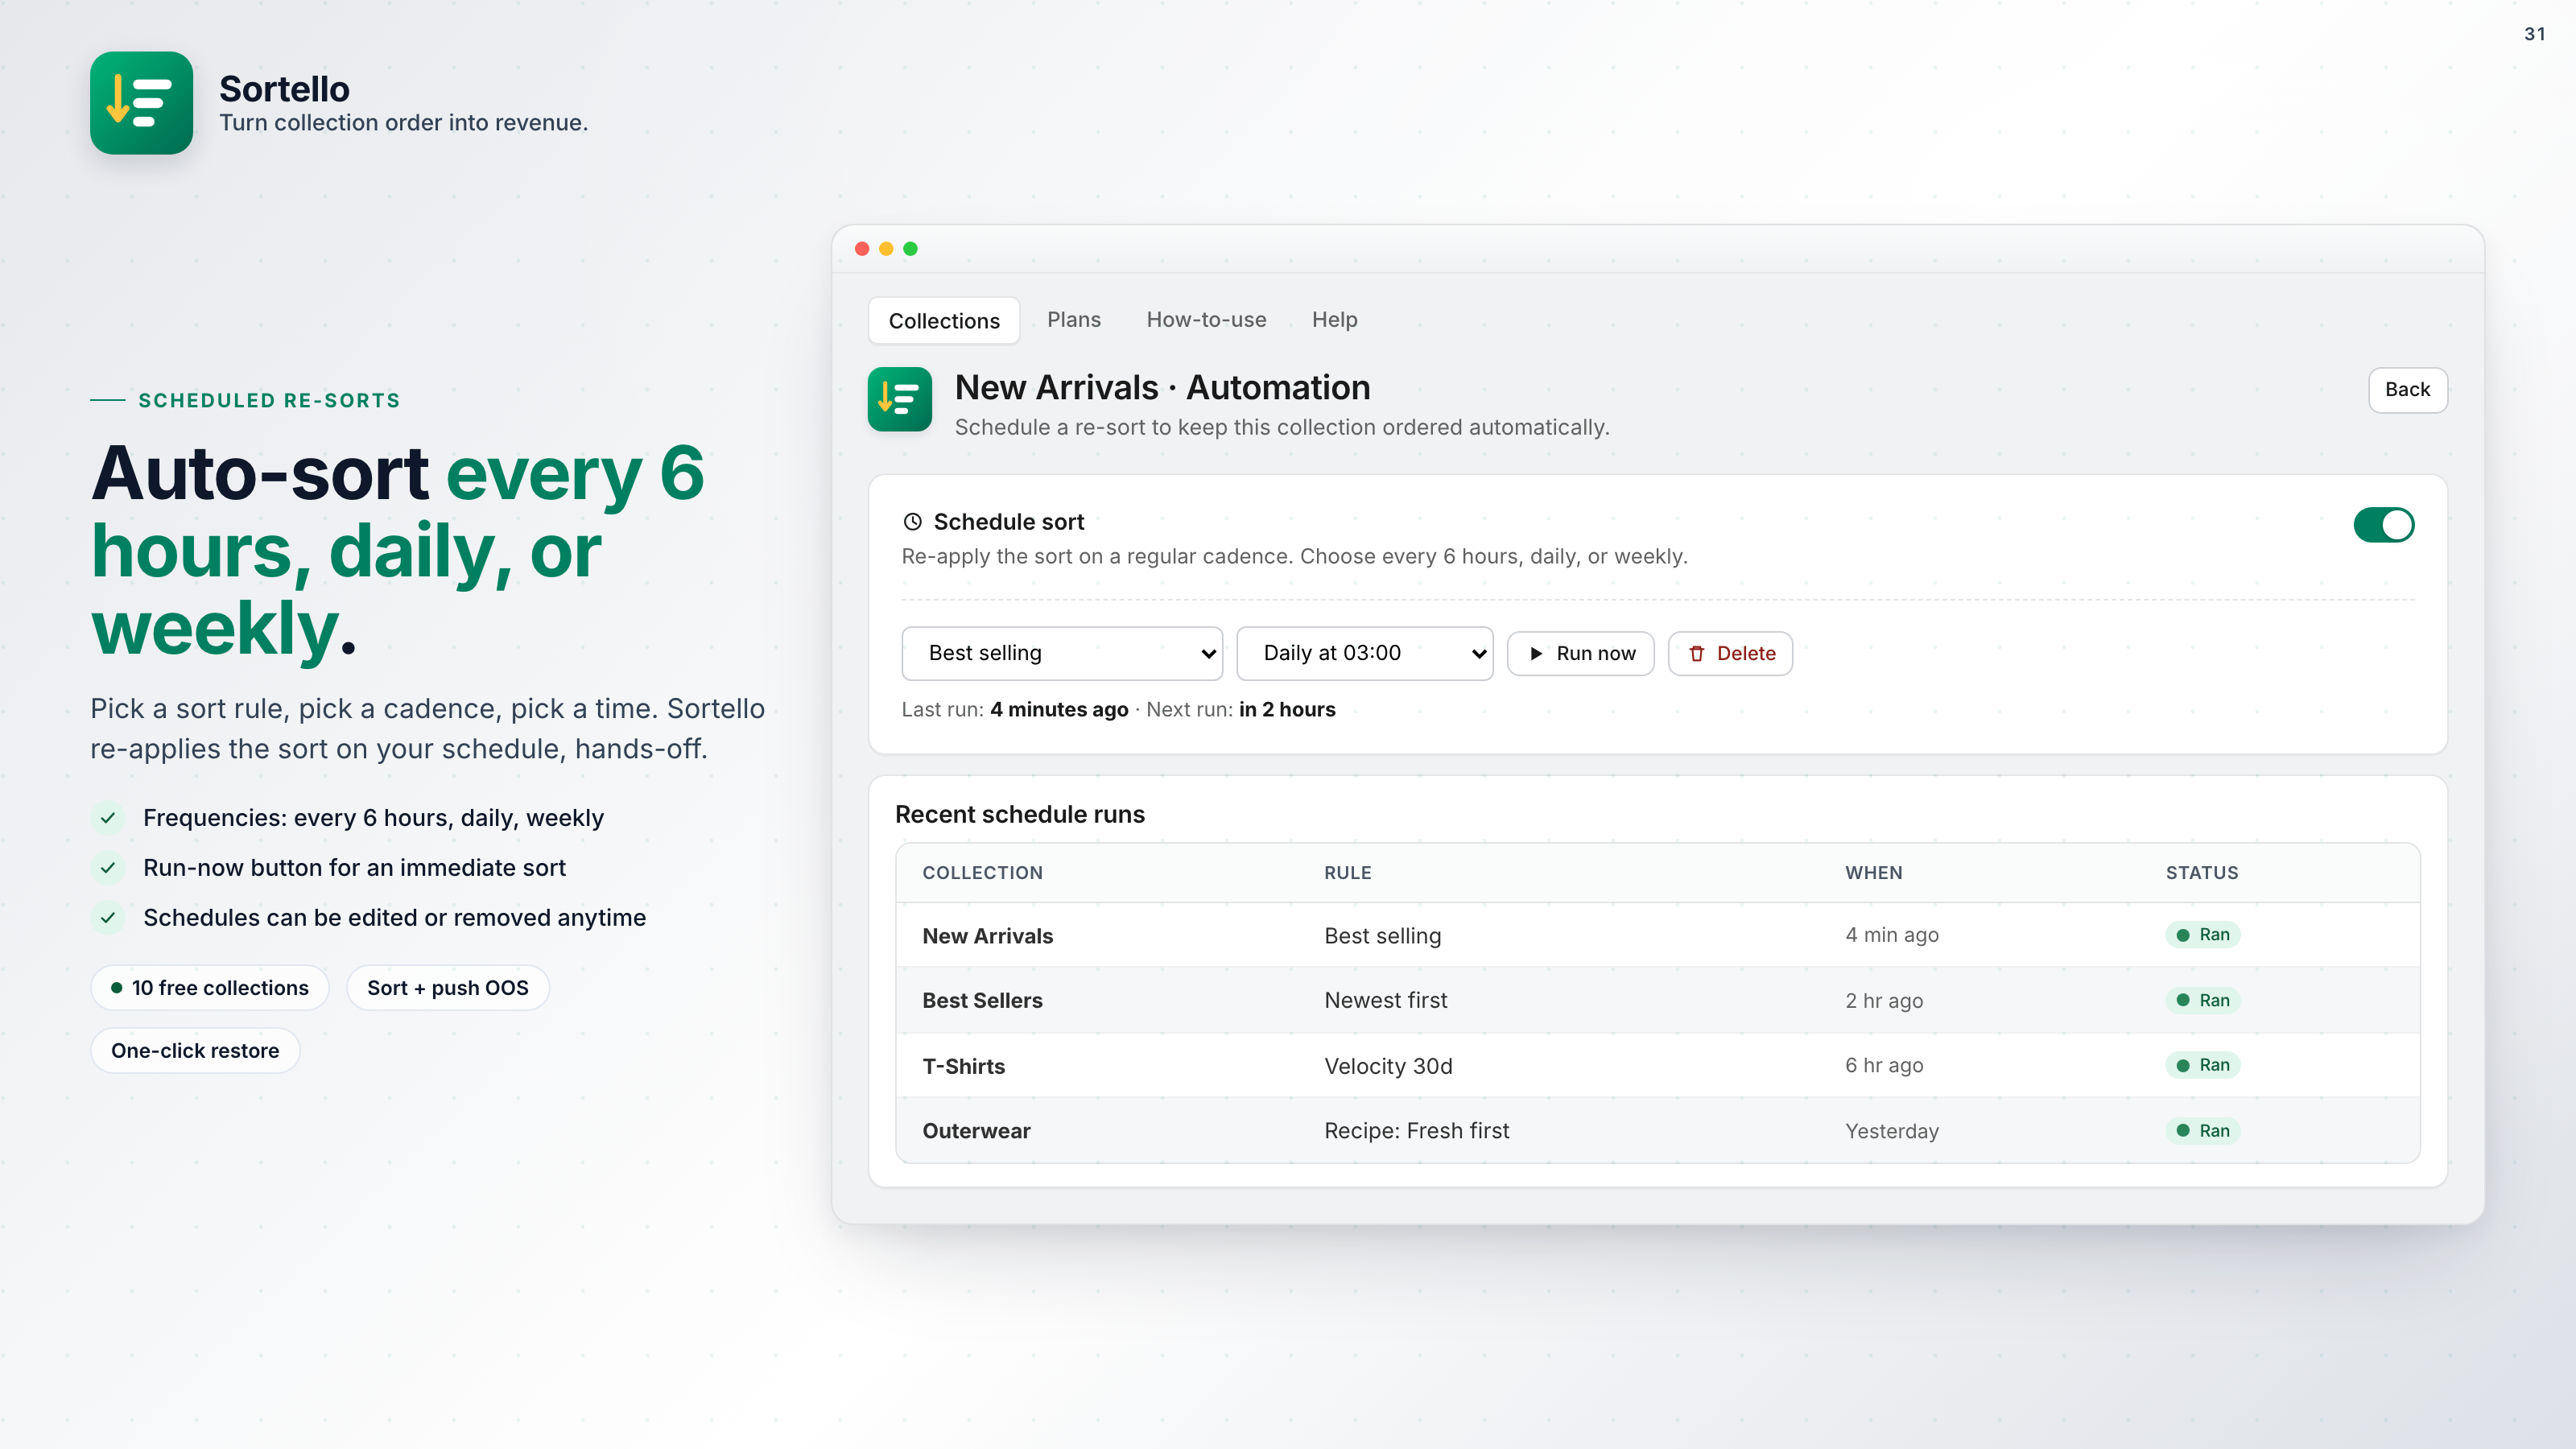This screenshot has width=2576, height=1449.
Task: Click the Best selling rule cell in New Arrivals row
Action: (x=1383, y=936)
